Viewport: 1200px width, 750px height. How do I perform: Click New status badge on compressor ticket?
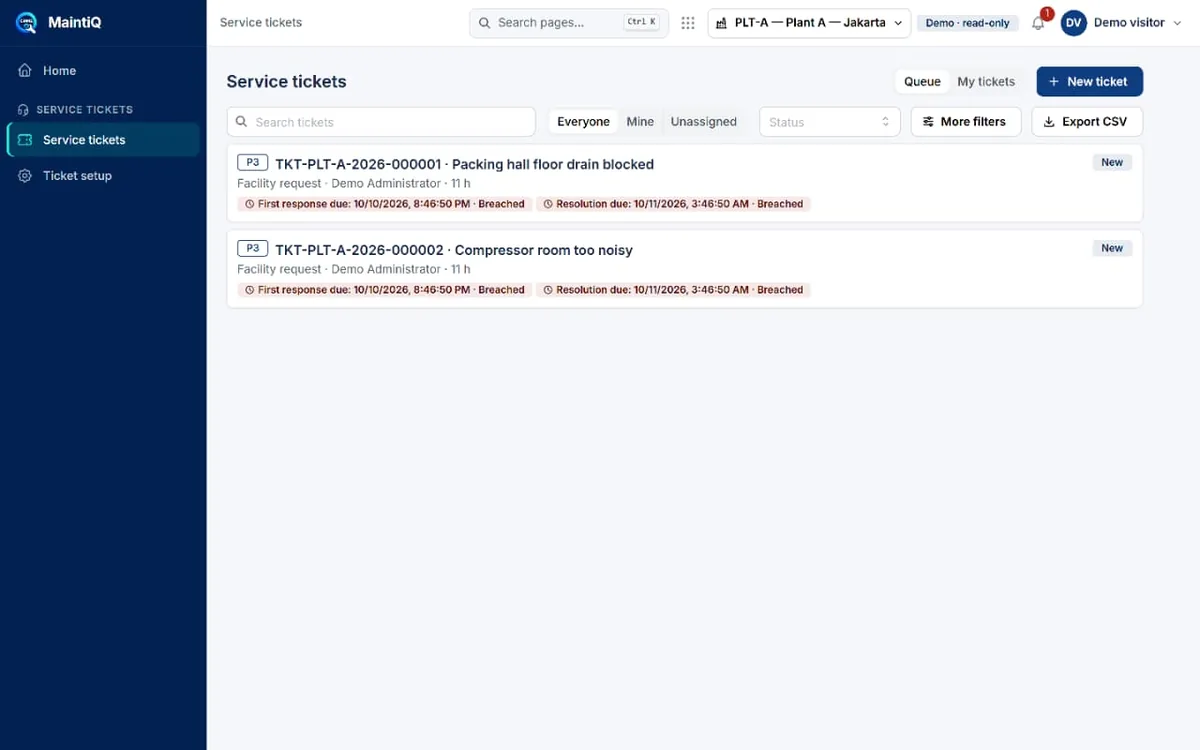[x=1112, y=248]
